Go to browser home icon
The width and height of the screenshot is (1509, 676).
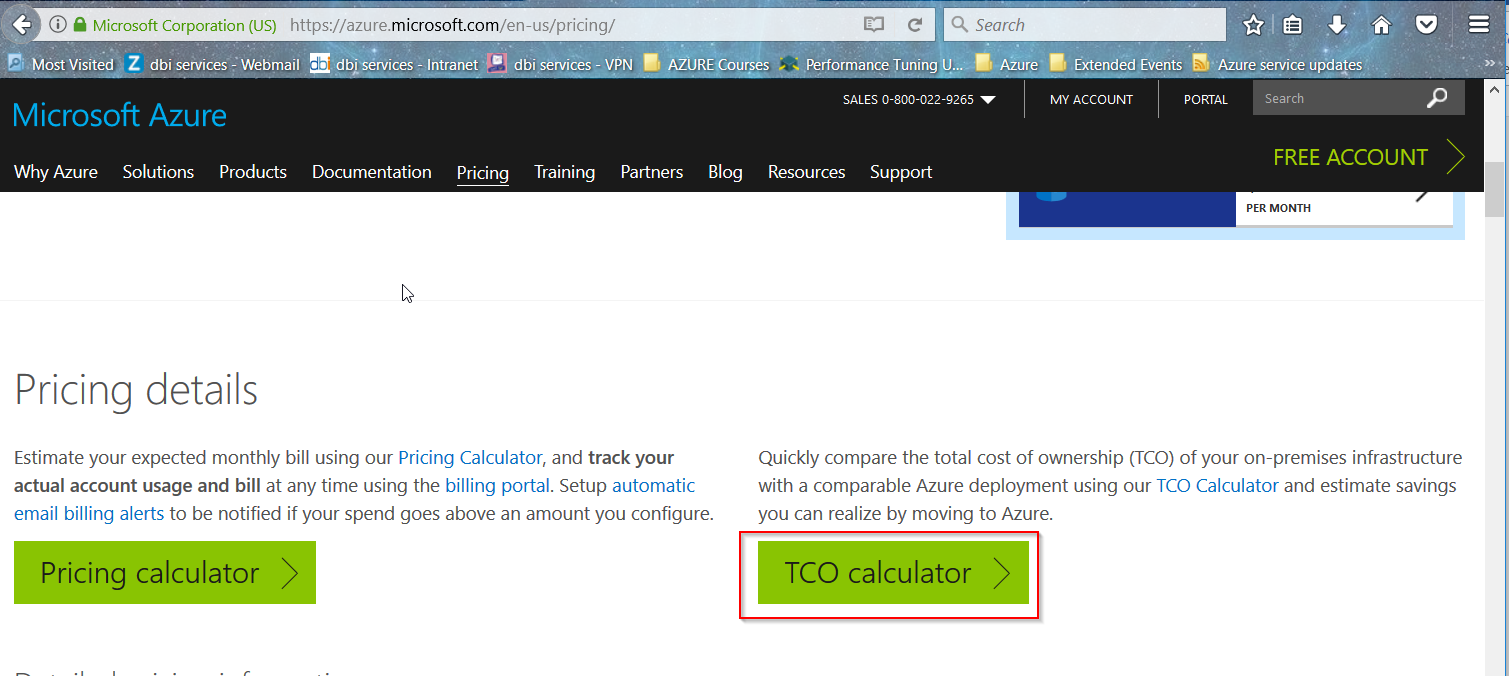click(1381, 25)
